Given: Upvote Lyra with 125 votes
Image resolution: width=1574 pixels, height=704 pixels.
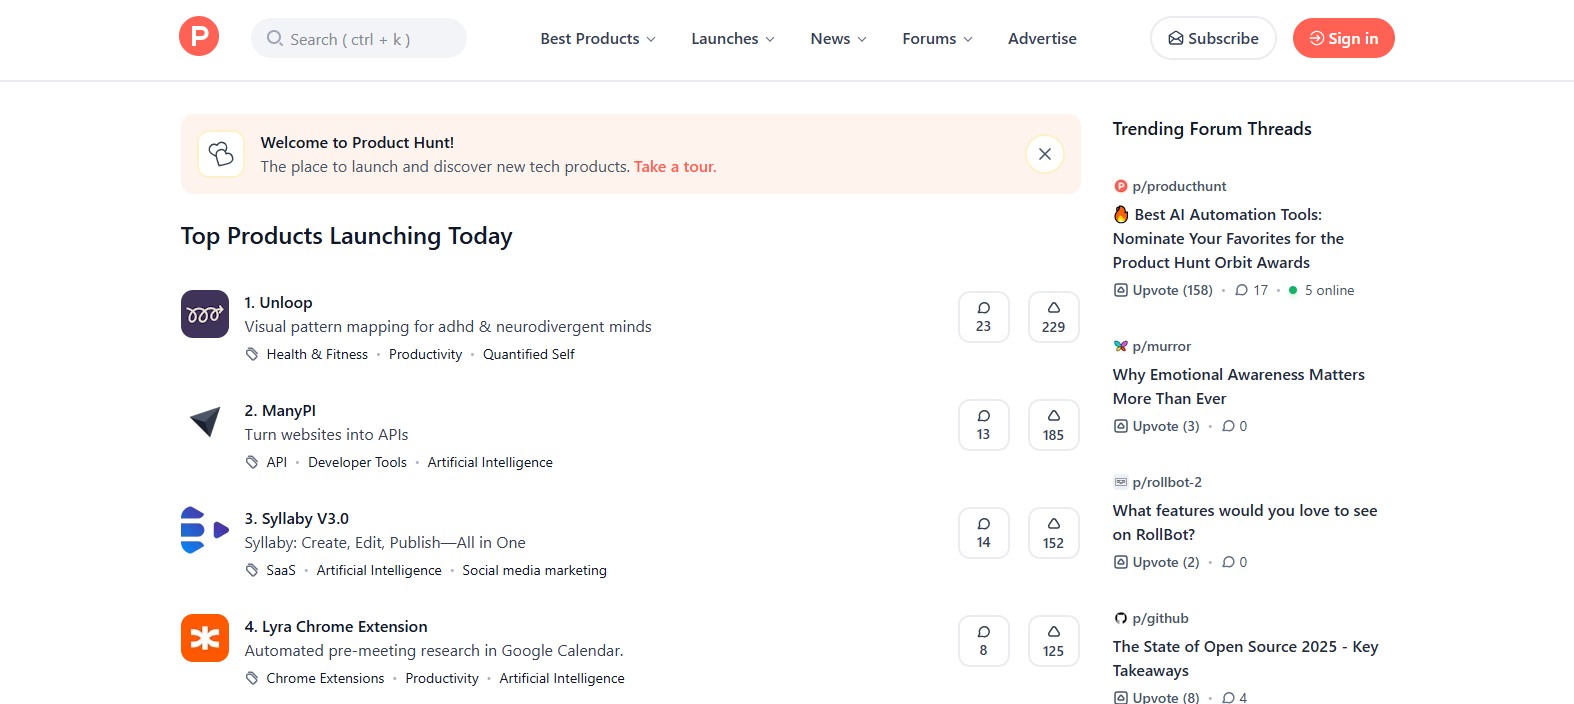Looking at the screenshot, I should [1053, 641].
